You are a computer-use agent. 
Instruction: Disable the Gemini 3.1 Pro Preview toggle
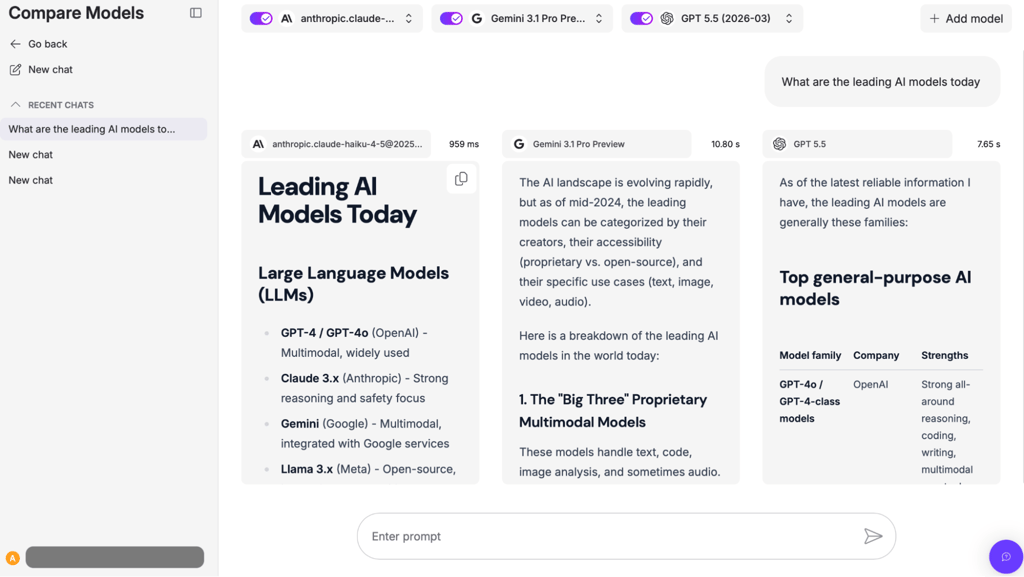[451, 18]
